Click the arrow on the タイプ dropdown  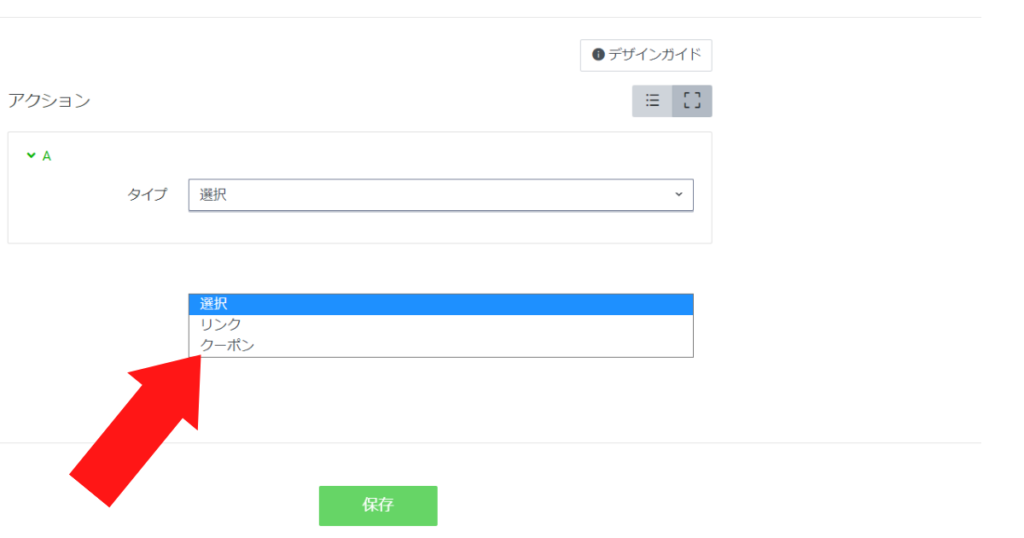tap(679, 195)
